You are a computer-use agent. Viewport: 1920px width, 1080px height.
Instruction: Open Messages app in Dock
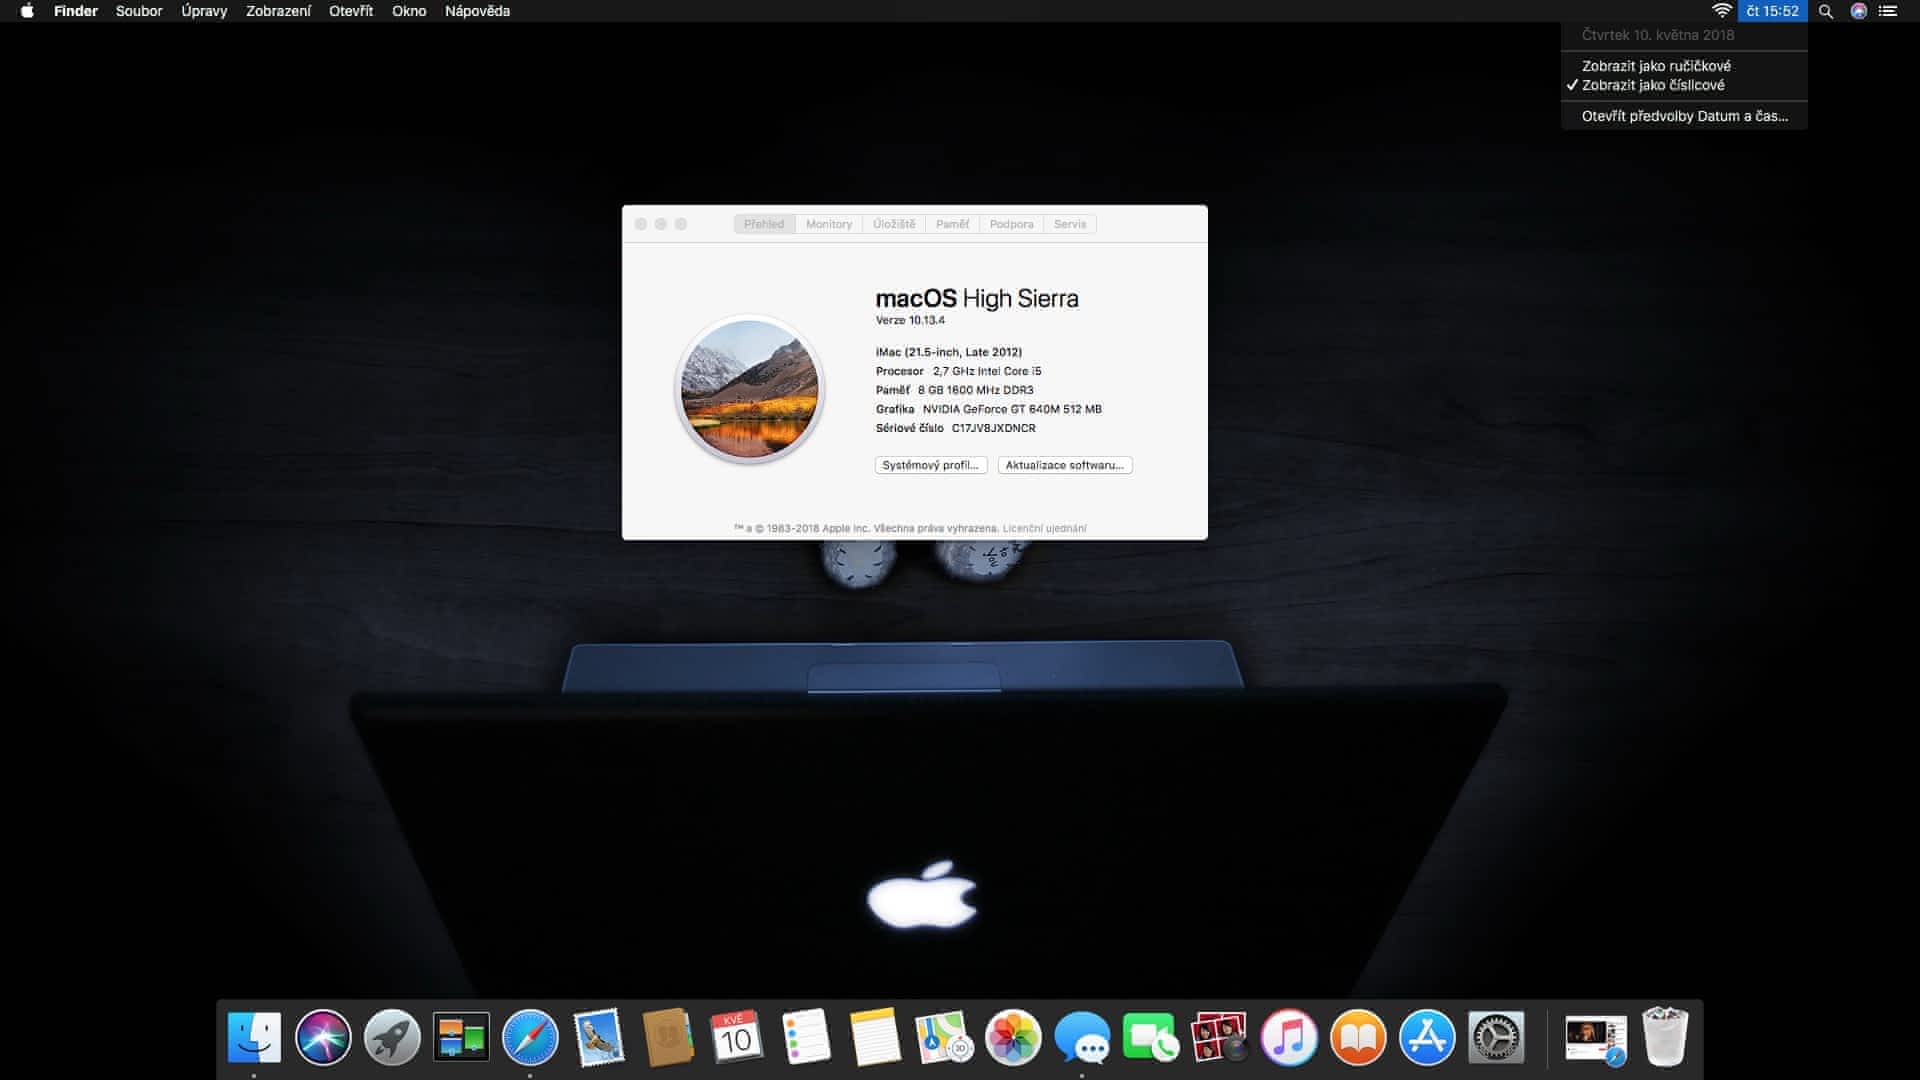pos(1082,1037)
